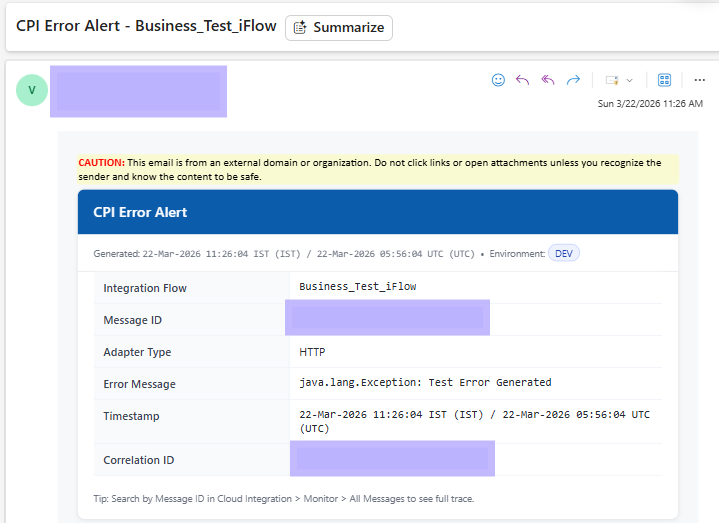Click the sender avatar with letter V
The image size is (719, 523).
click(32, 90)
